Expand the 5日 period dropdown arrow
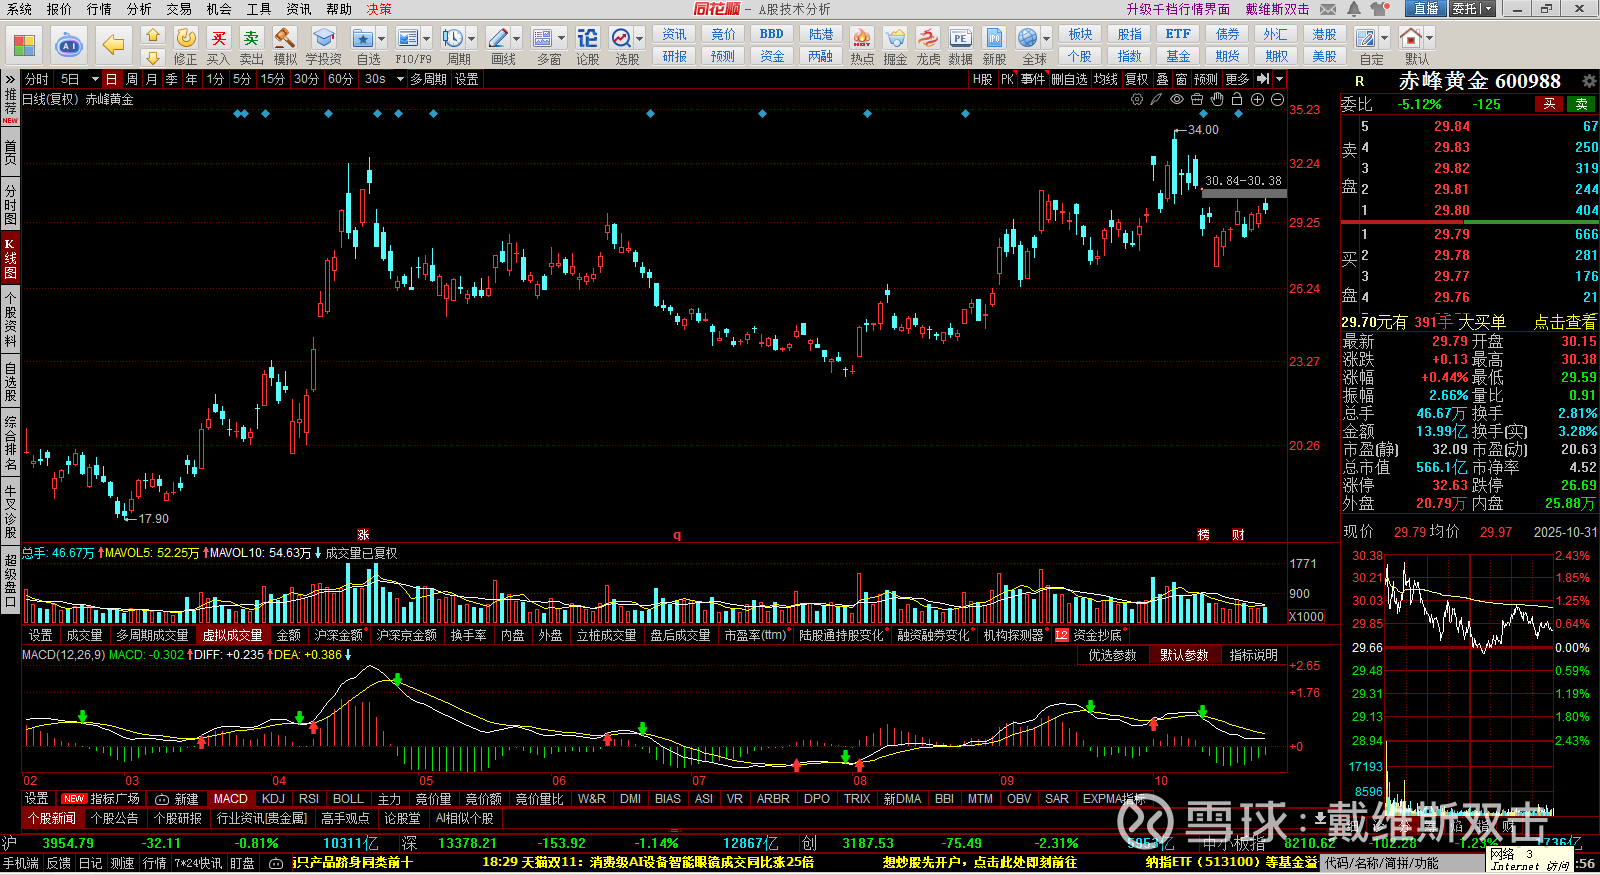1600x875 pixels. pyautogui.click(x=95, y=79)
